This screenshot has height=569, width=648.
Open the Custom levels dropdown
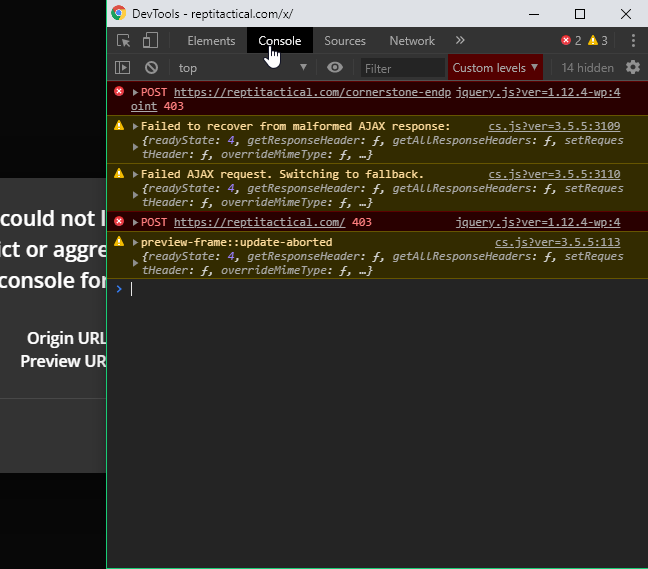pos(495,68)
